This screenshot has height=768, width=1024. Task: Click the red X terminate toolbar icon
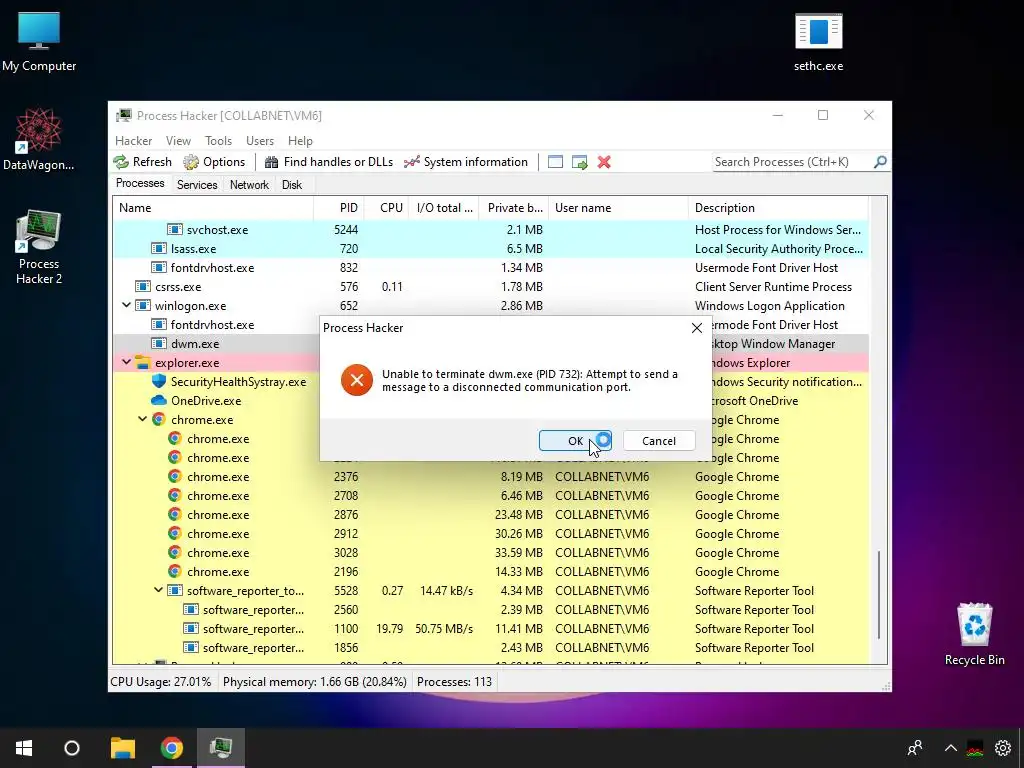pos(604,162)
